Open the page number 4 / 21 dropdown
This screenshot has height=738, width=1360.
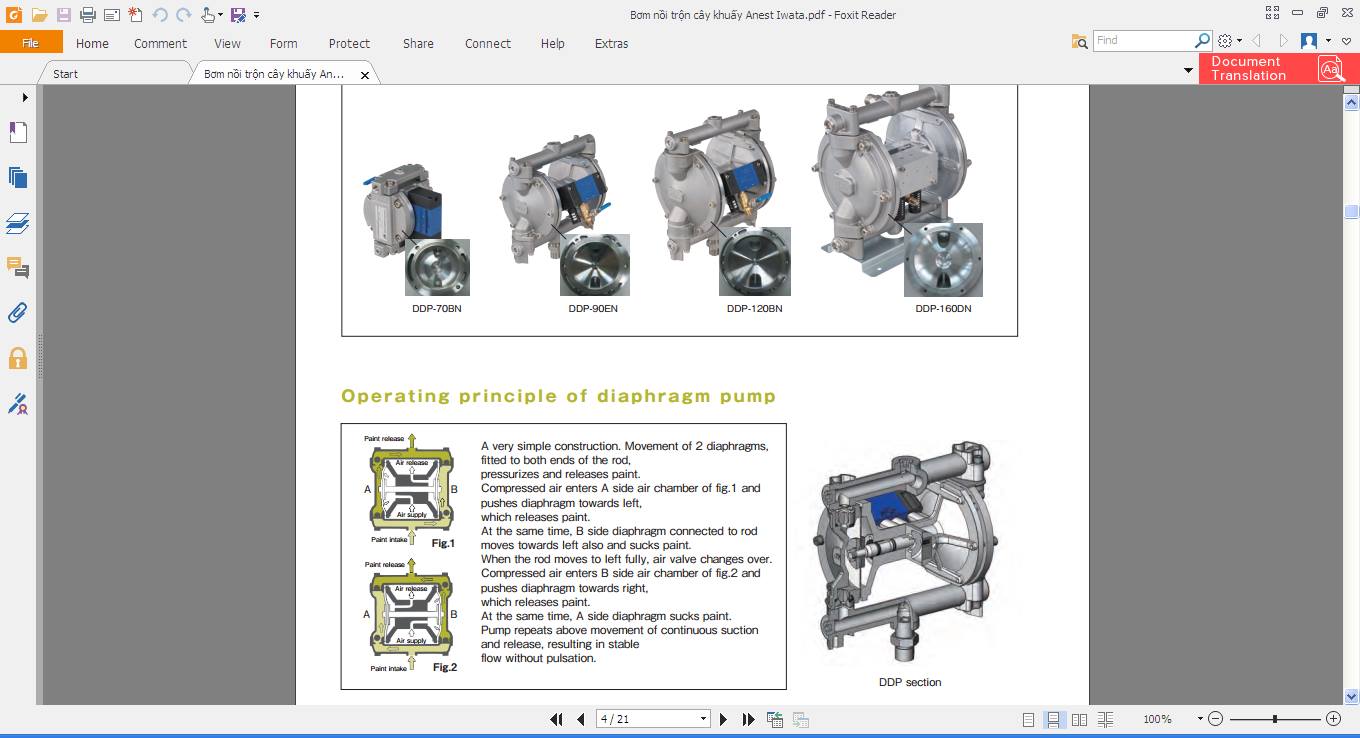(x=704, y=719)
